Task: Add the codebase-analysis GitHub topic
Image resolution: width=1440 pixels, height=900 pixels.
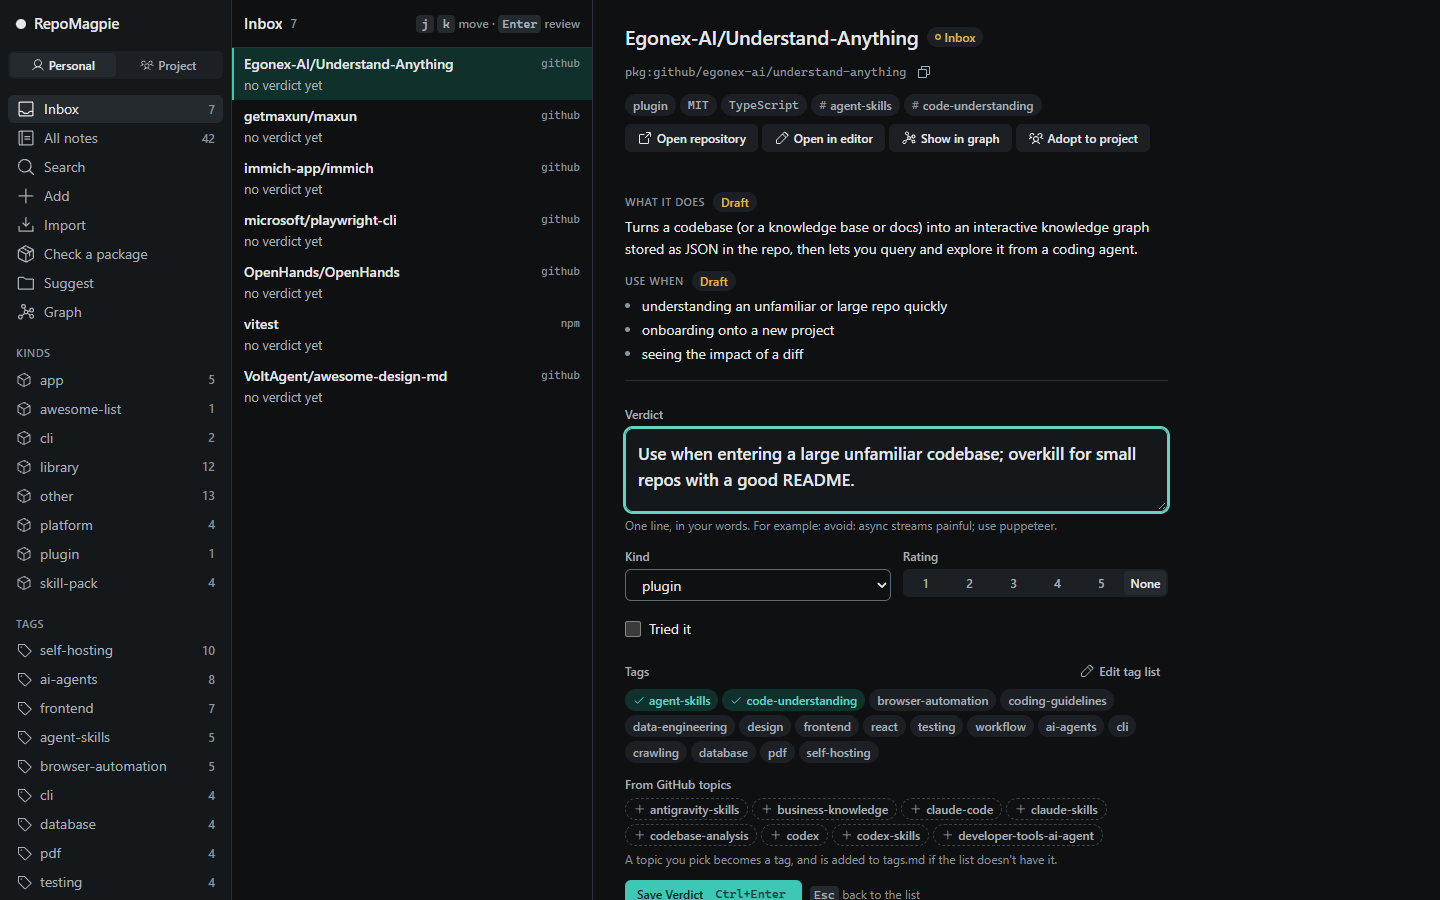Action: (x=690, y=836)
